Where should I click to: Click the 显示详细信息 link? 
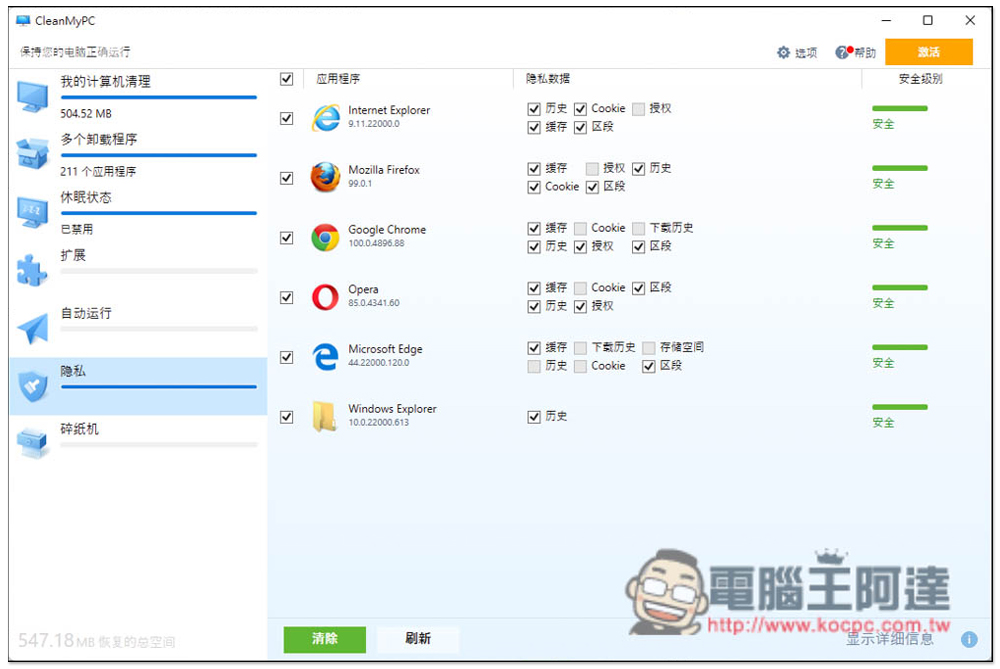(890, 639)
